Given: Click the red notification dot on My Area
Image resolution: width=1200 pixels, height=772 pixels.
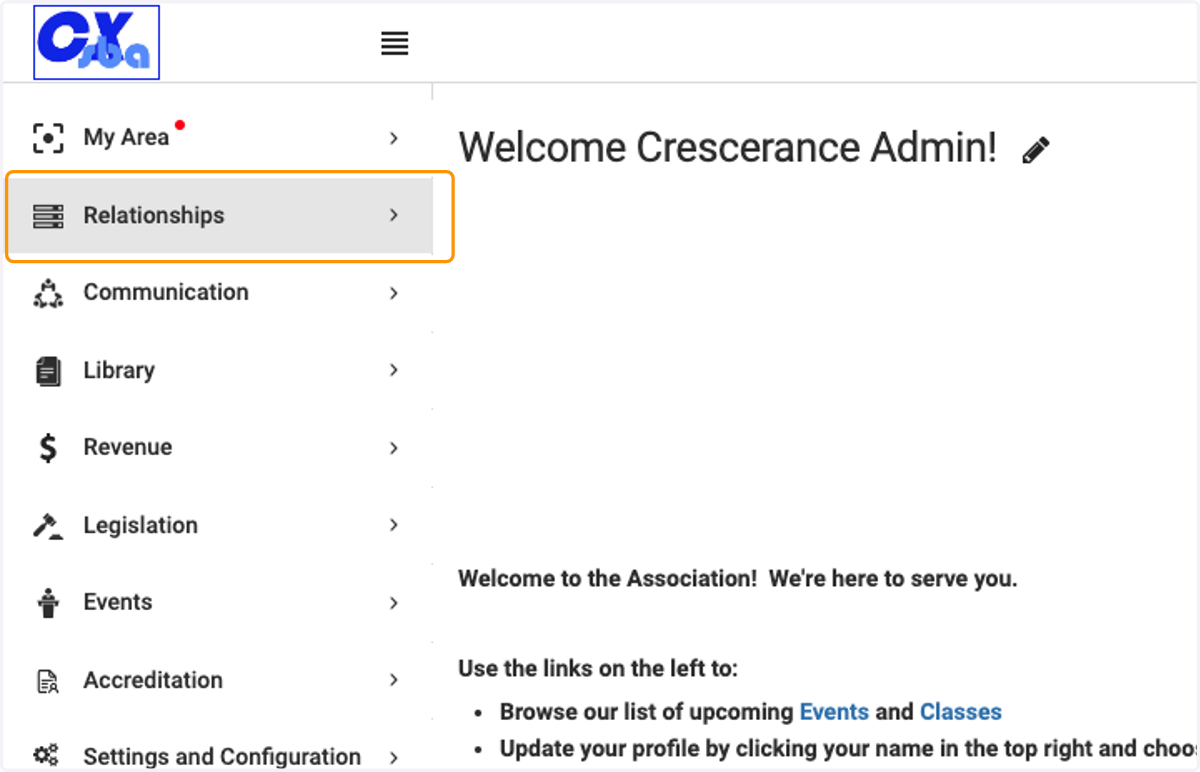Looking at the screenshot, I should [180, 125].
